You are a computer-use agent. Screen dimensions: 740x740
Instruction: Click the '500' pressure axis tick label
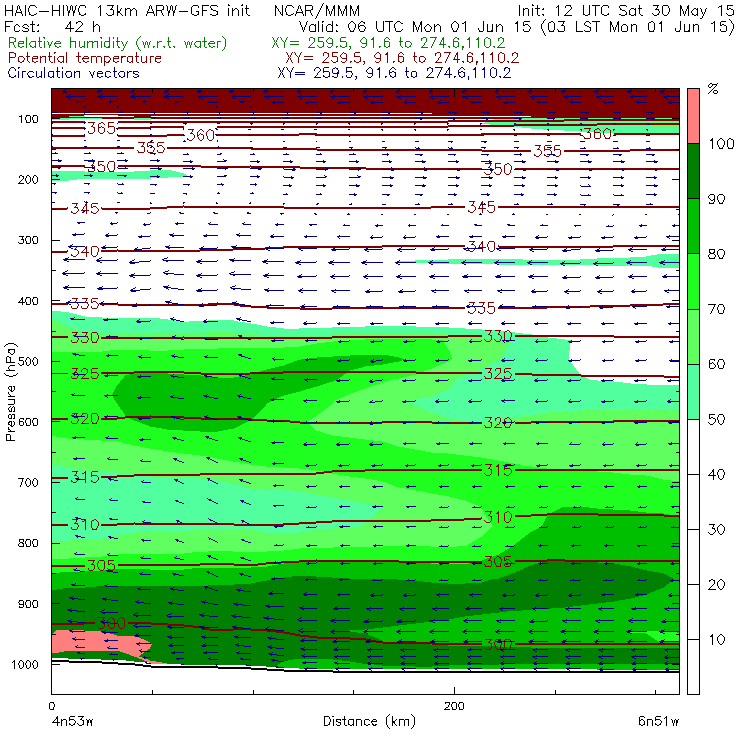(x=28, y=362)
